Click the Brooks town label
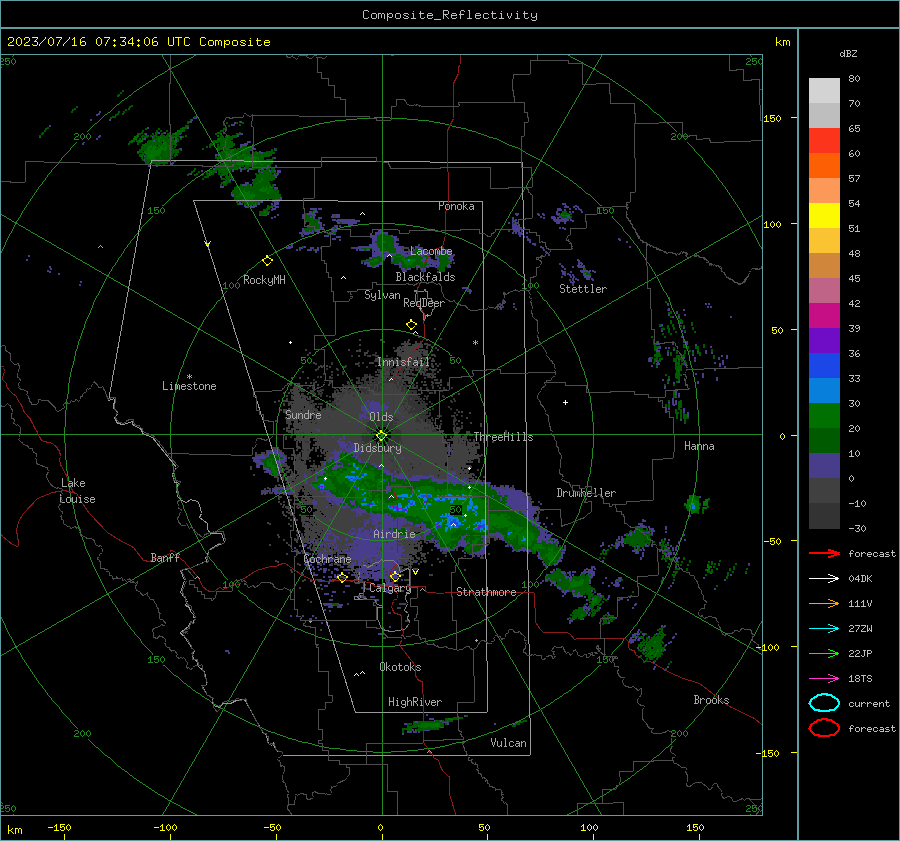 tap(711, 700)
